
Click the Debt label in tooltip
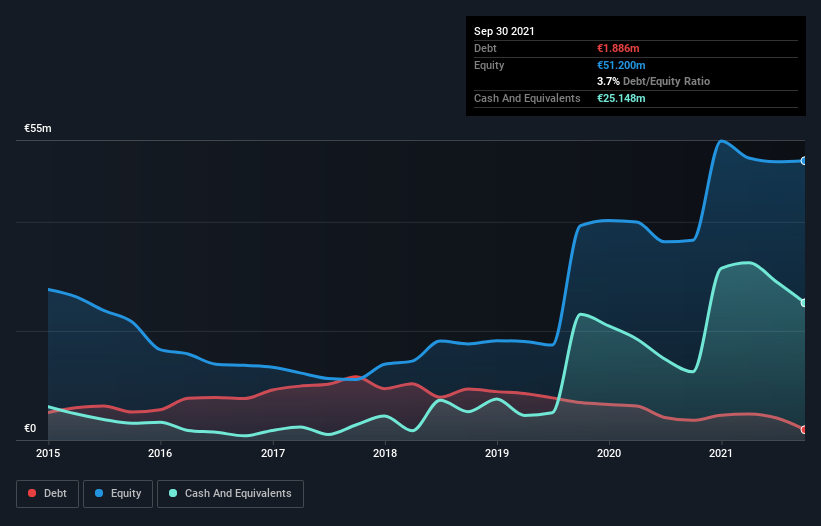485,48
